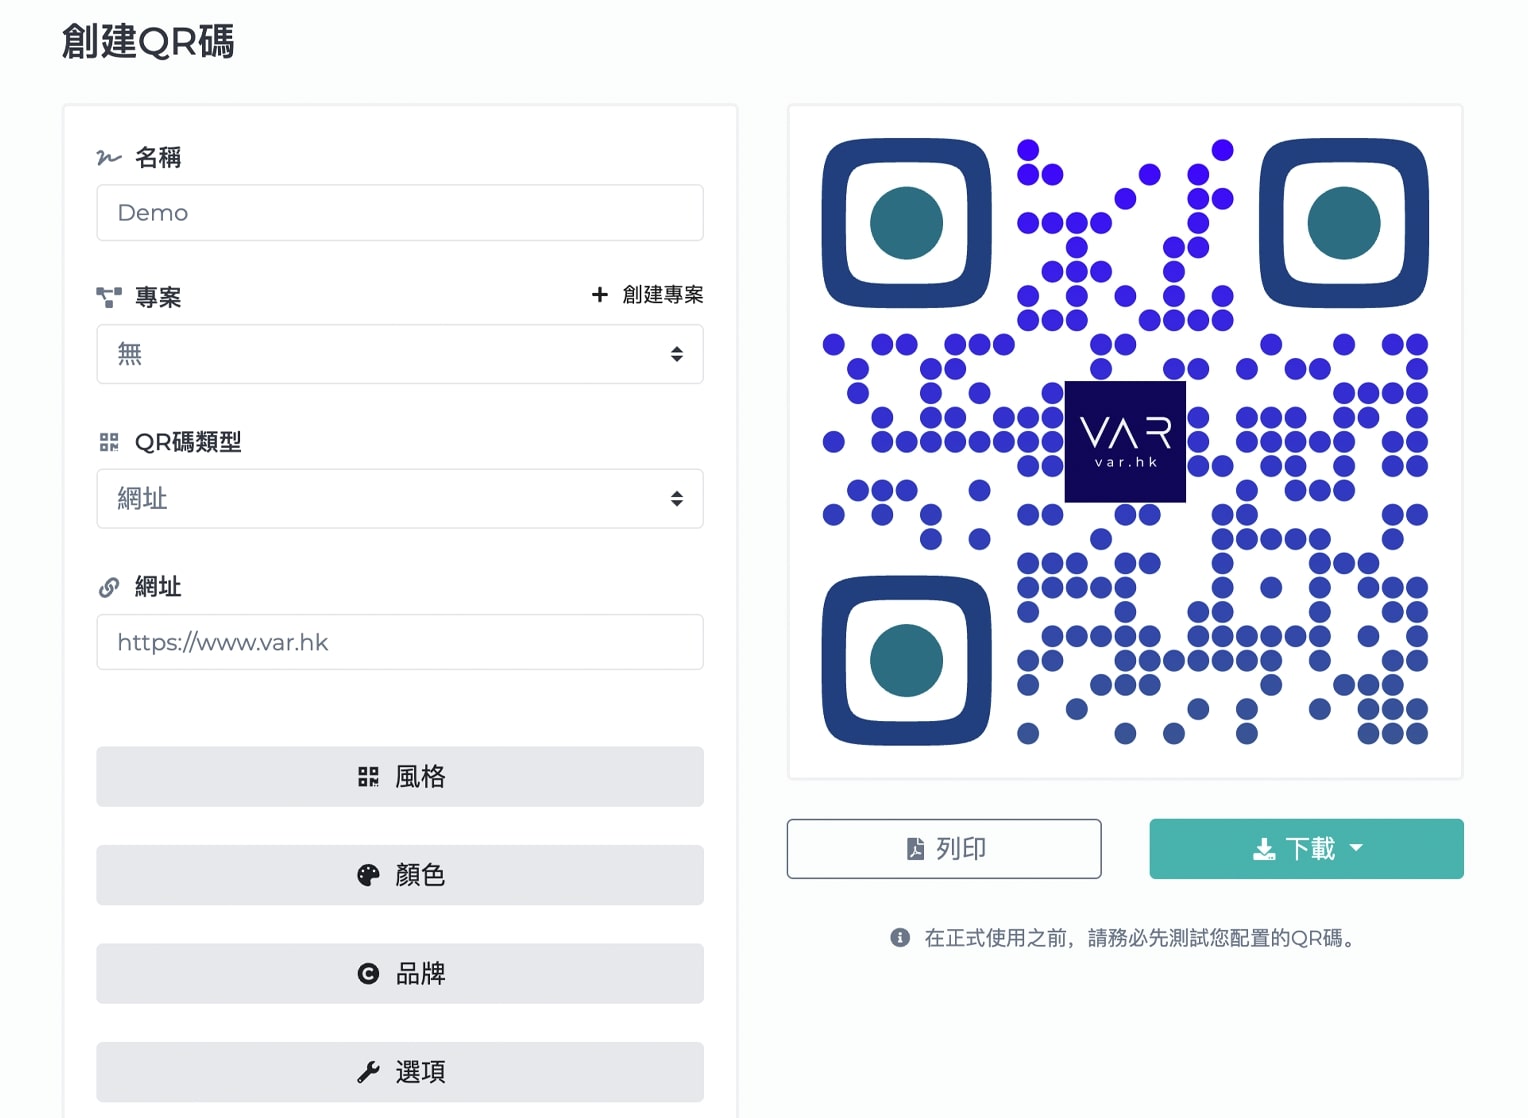Click the VAR logo in the QR preview
Viewport: 1528px width, 1118px height.
pyautogui.click(x=1125, y=441)
